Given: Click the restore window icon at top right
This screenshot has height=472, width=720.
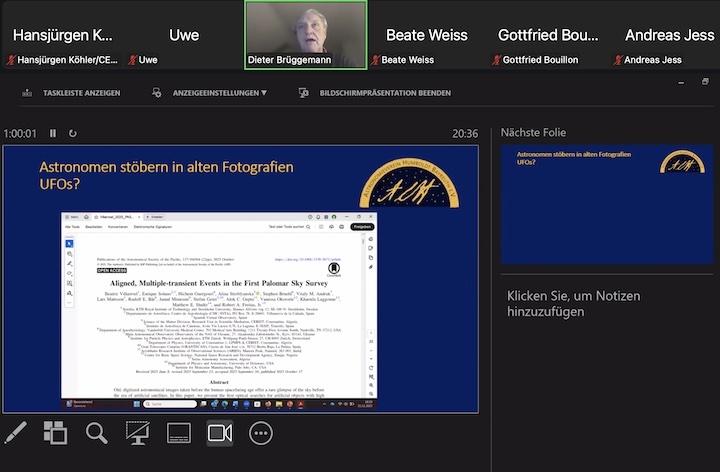Looking at the screenshot, I should pyautogui.click(x=706, y=82).
